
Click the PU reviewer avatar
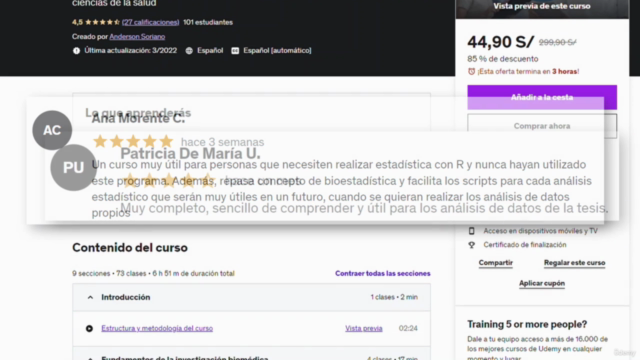(x=73, y=167)
